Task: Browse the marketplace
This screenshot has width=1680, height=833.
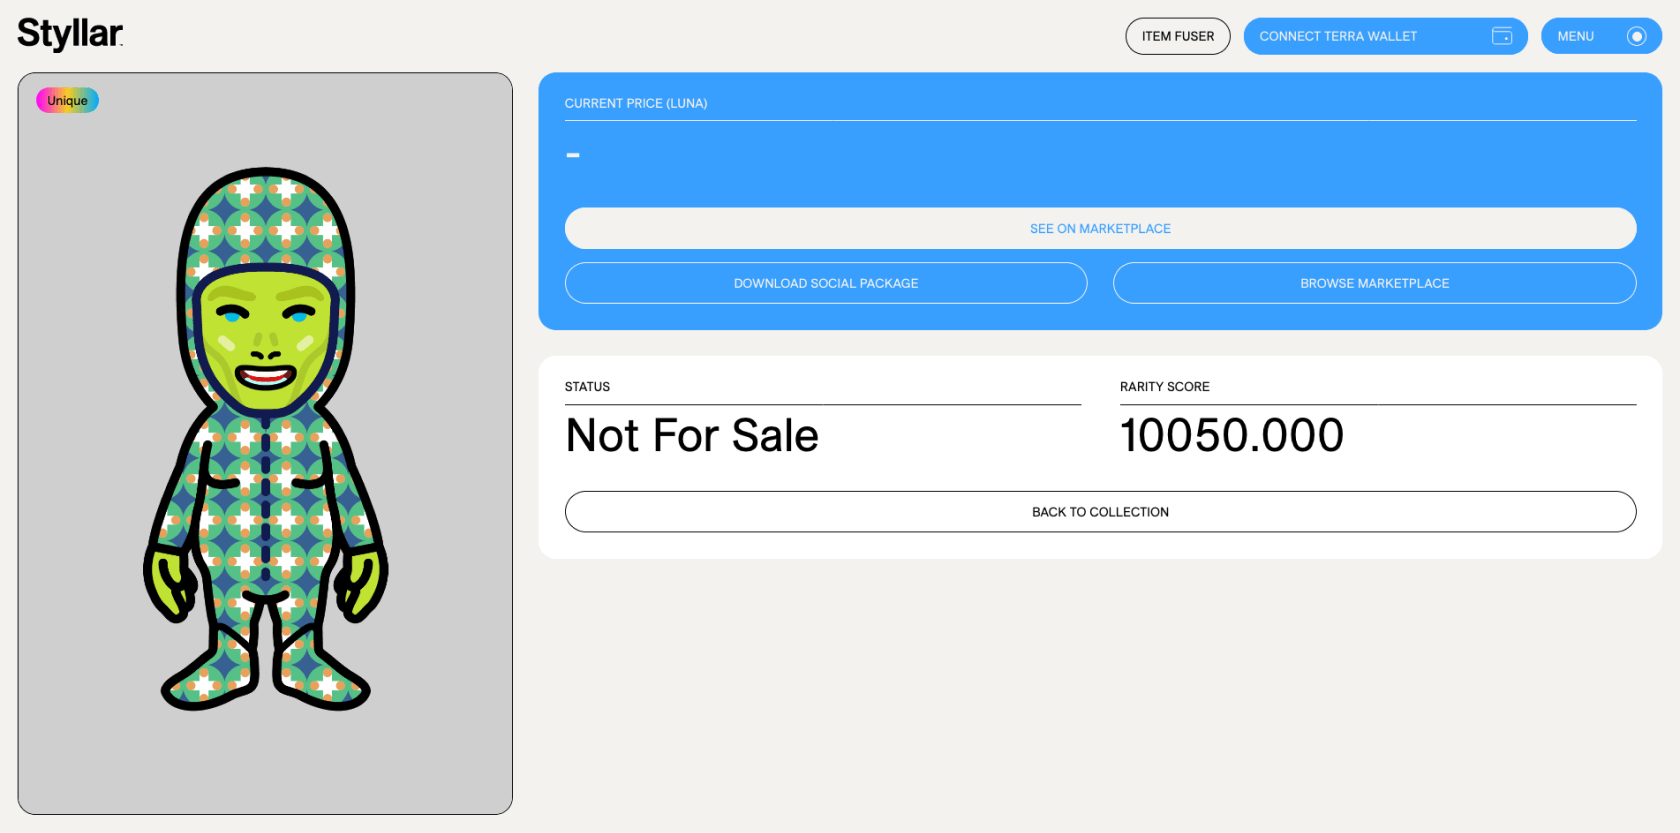Action: [x=1375, y=283]
